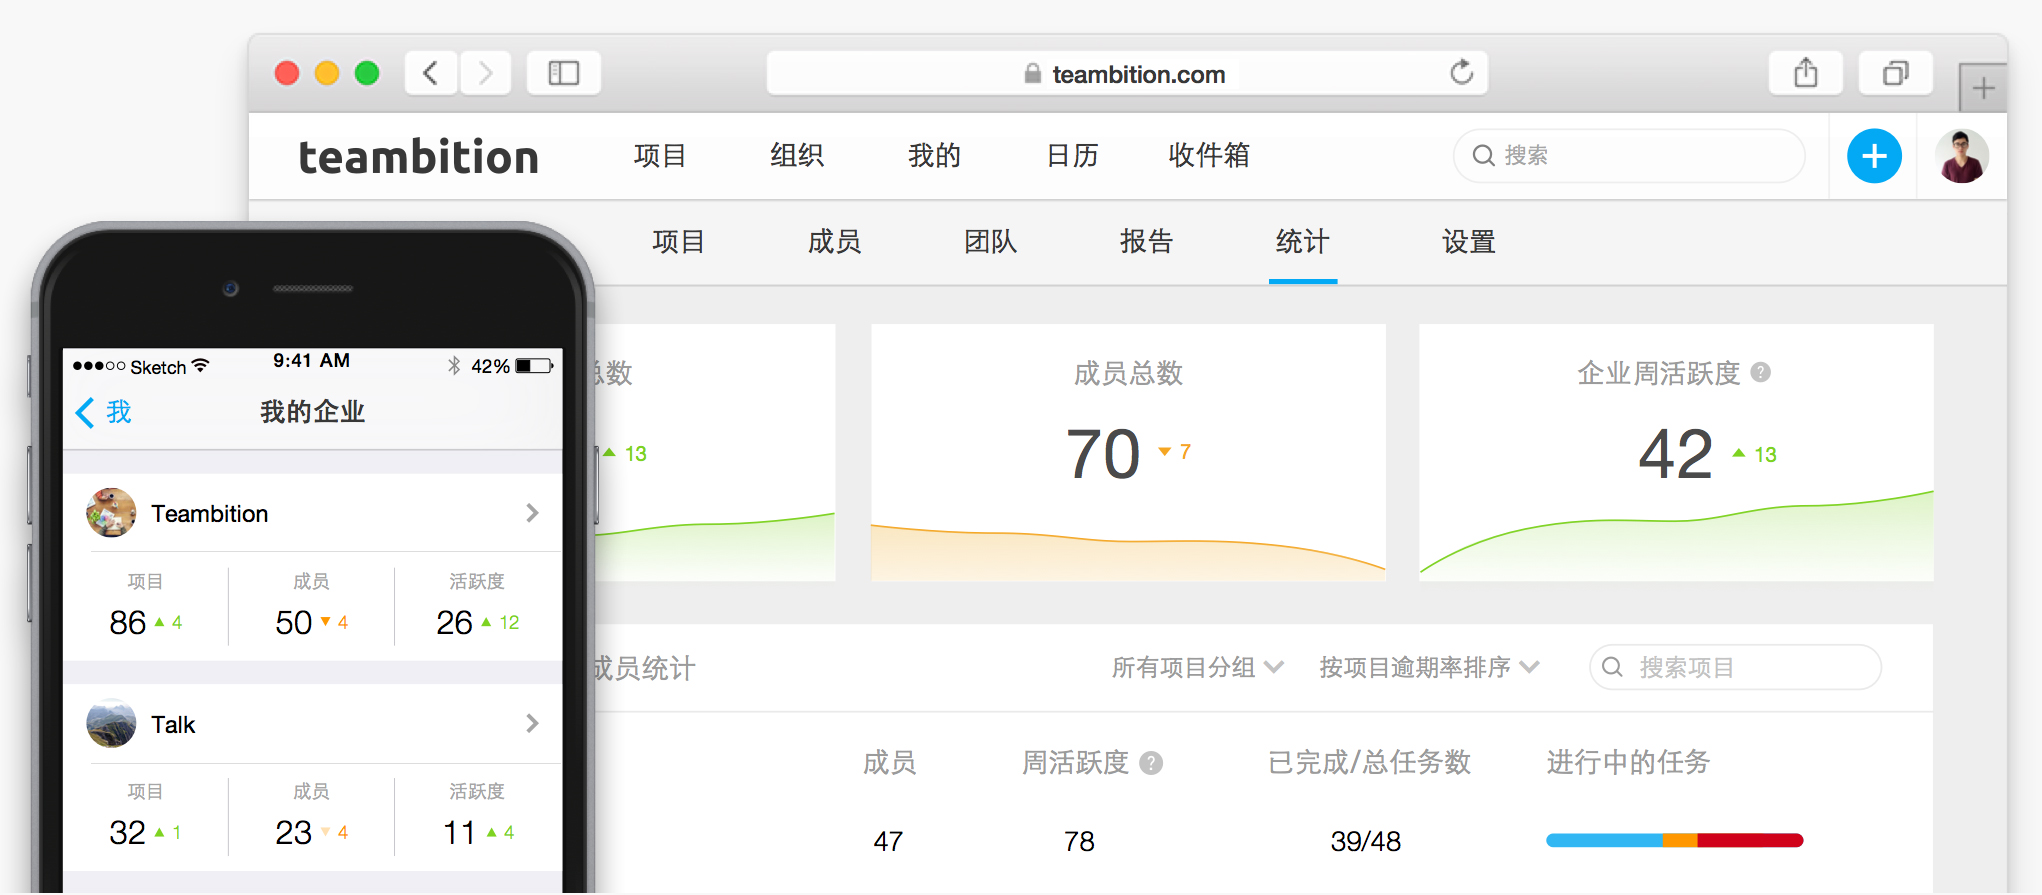This screenshot has height=895, width=2042.
Task: Click the 39/48 task count cell
Action: coord(1366,842)
